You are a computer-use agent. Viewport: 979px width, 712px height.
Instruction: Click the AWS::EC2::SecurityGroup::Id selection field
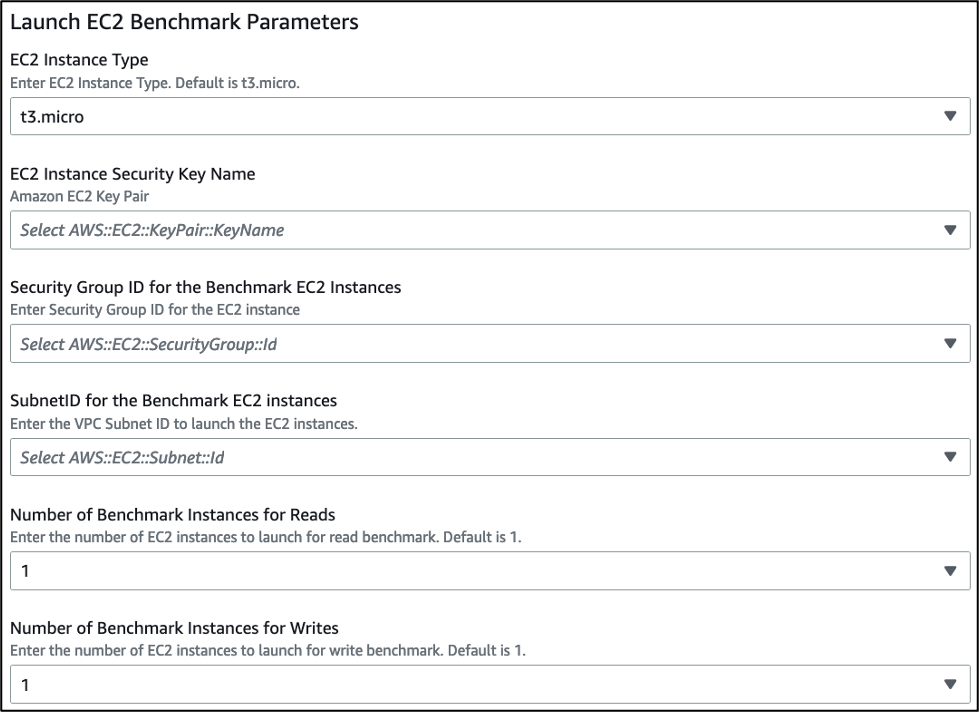click(x=400, y=343)
